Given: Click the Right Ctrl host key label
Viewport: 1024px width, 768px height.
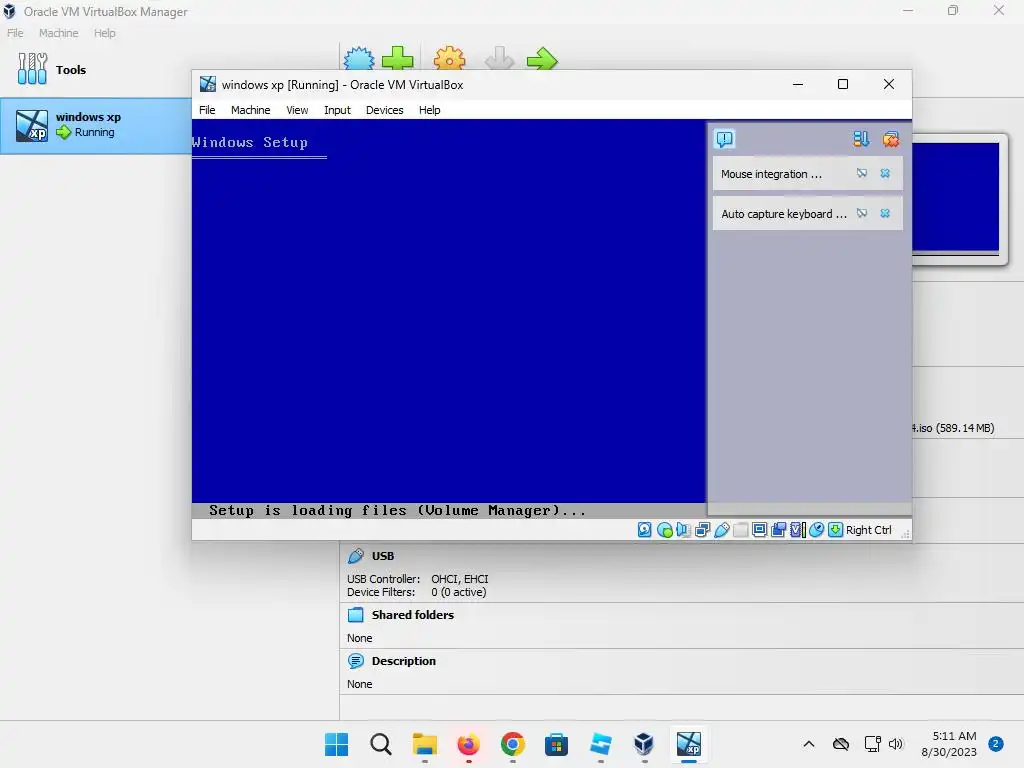Looking at the screenshot, I should [x=869, y=530].
